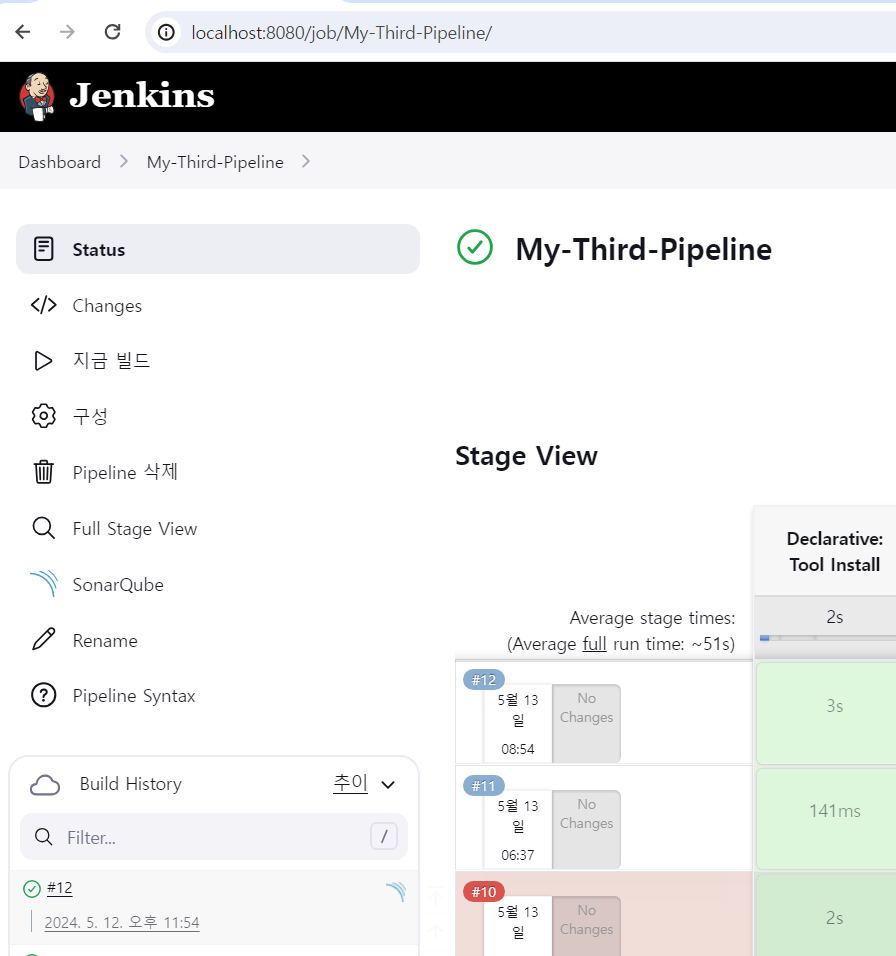Click the Changes code-brackets icon

pyautogui.click(x=43, y=305)
